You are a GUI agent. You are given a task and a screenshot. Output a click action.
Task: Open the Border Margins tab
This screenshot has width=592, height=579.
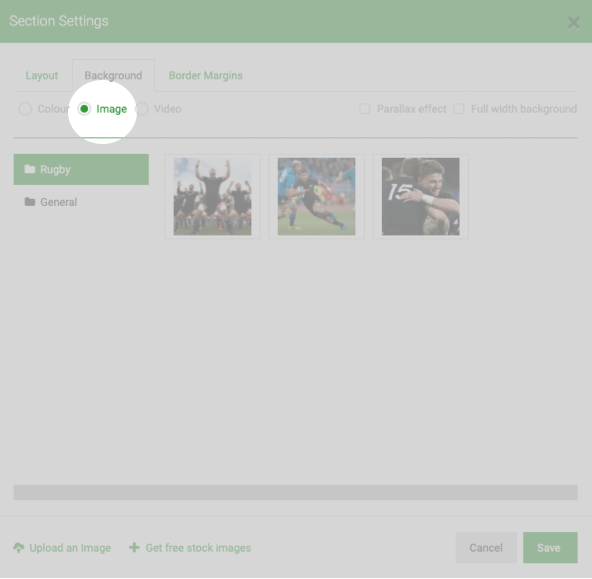point(205,75)
